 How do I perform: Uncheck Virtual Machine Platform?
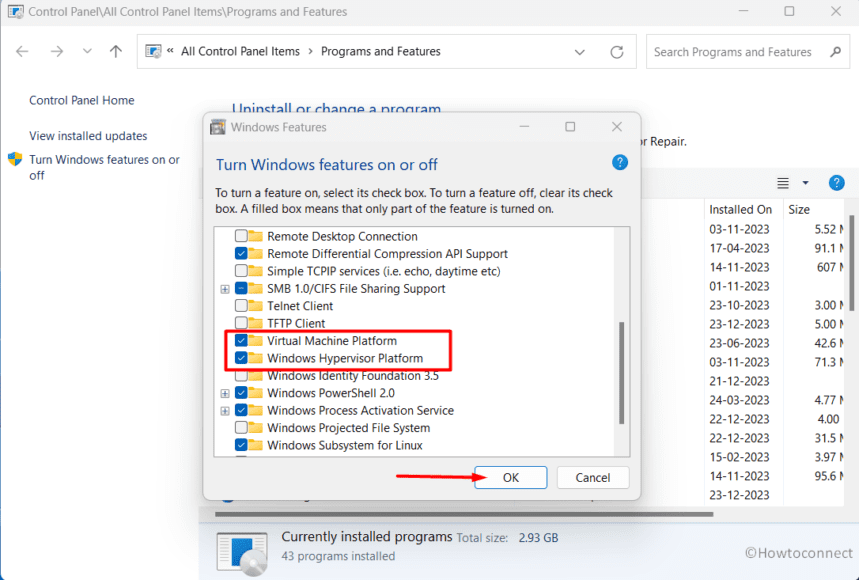[x=241, y=341]
